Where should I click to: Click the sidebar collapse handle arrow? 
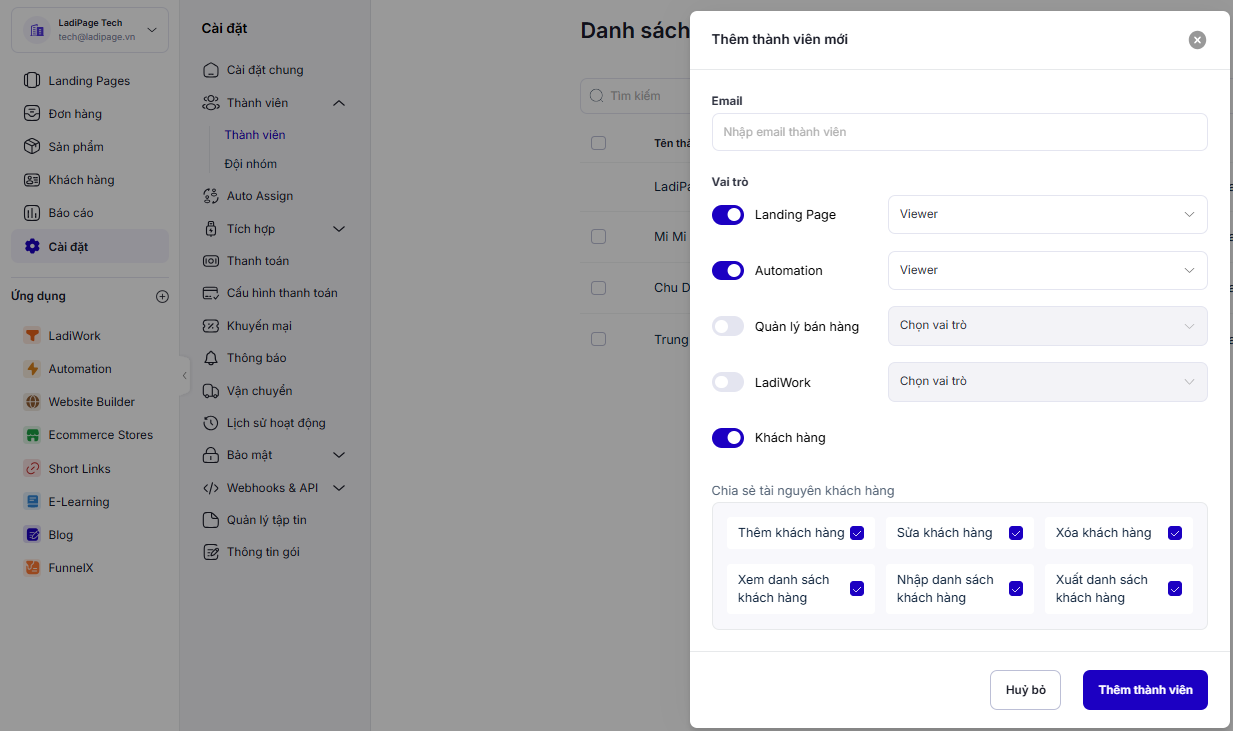184,376
